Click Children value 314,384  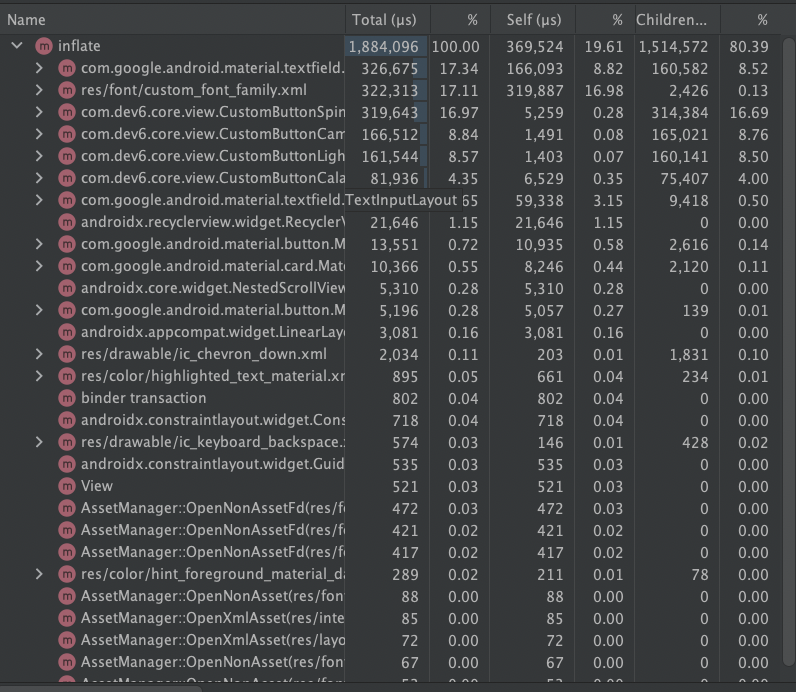680,113
